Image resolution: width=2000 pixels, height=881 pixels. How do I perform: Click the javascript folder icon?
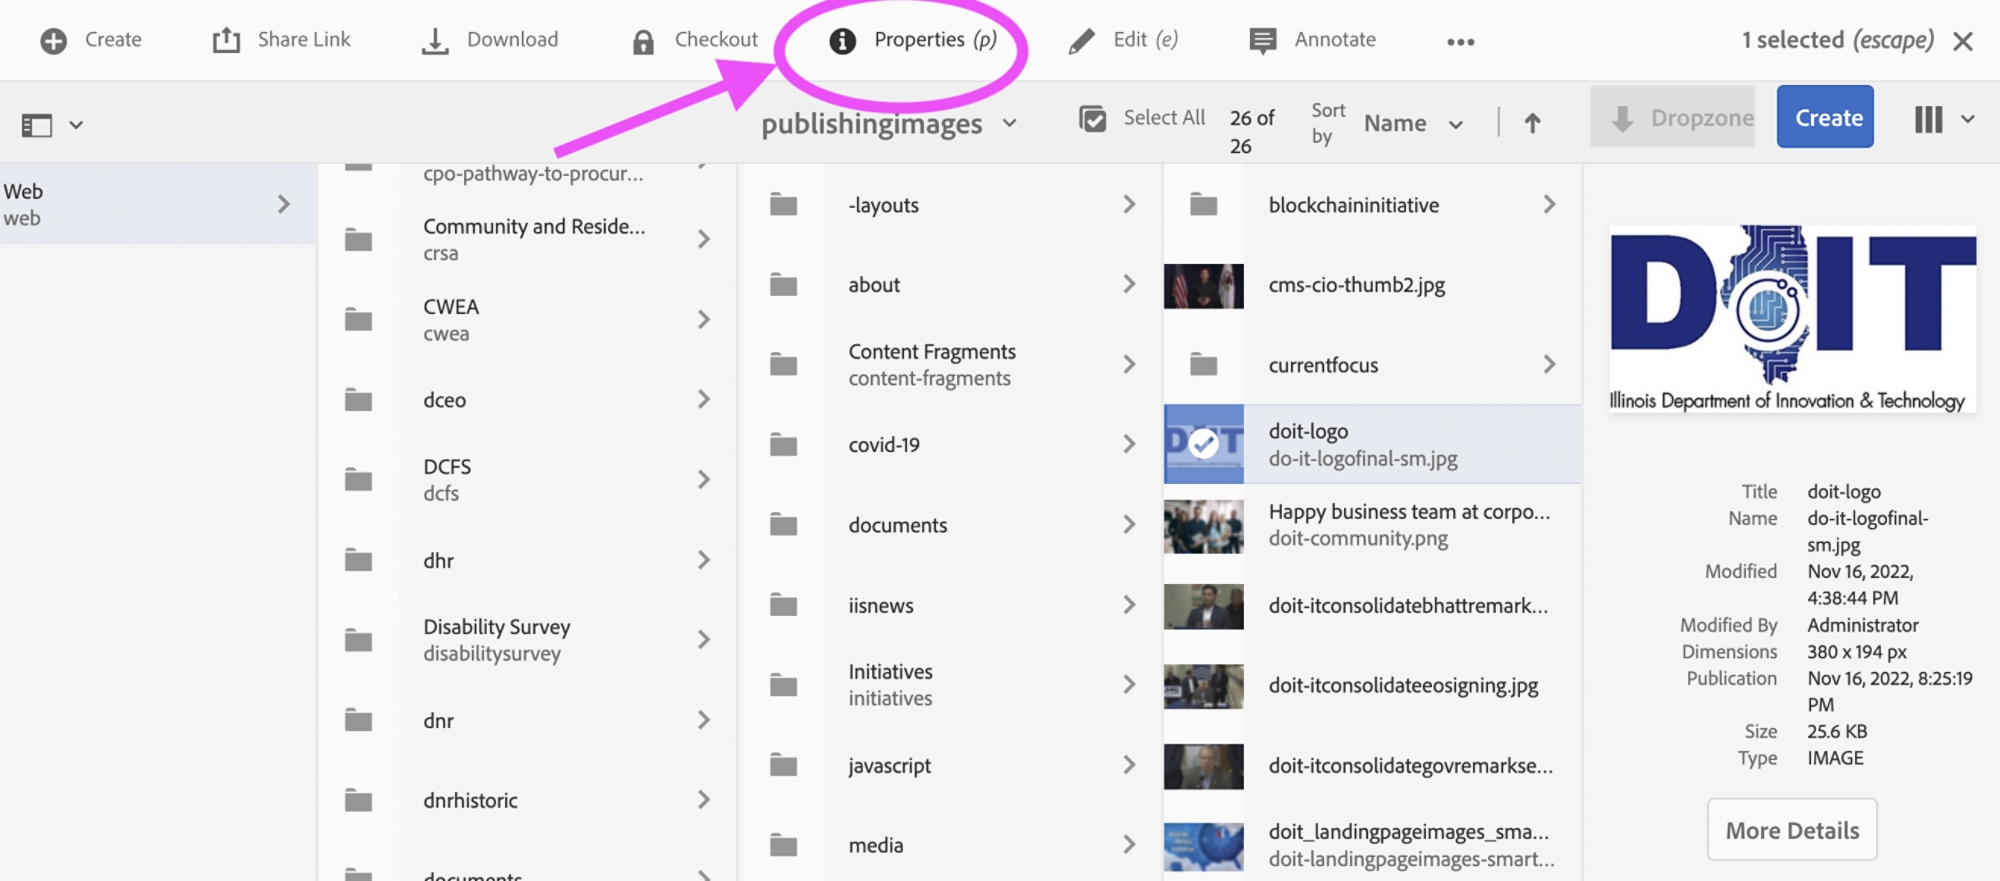click(x=784, y=765)
